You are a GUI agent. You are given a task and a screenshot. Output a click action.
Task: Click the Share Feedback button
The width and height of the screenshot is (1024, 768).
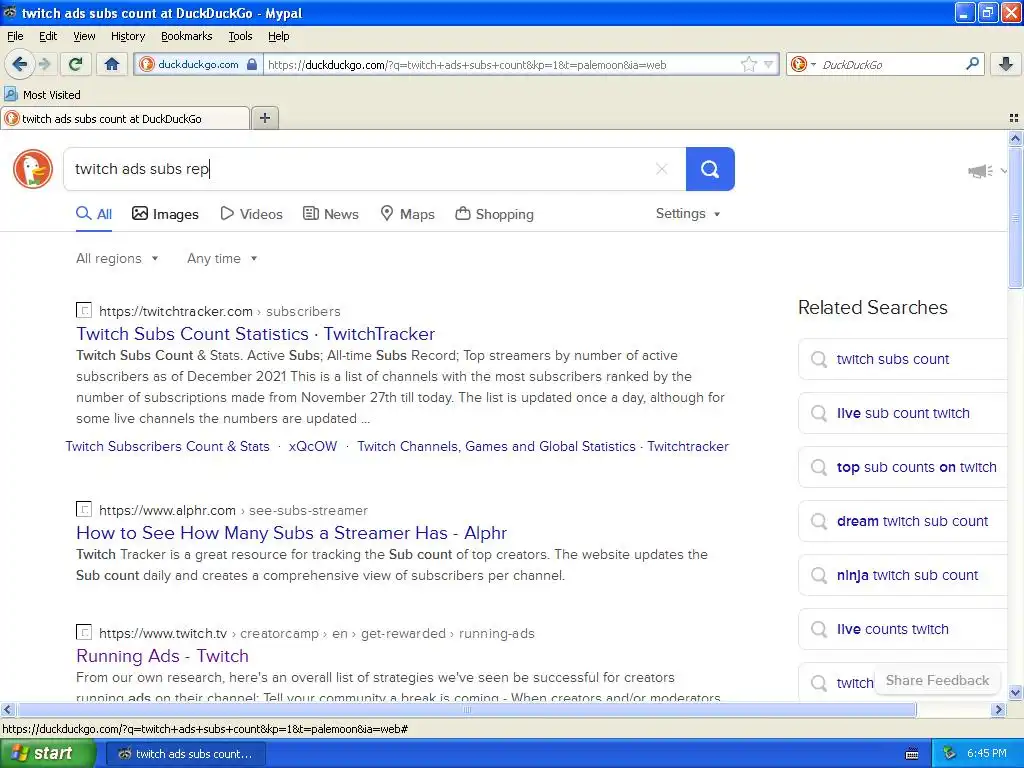click(x=937, y=680)
